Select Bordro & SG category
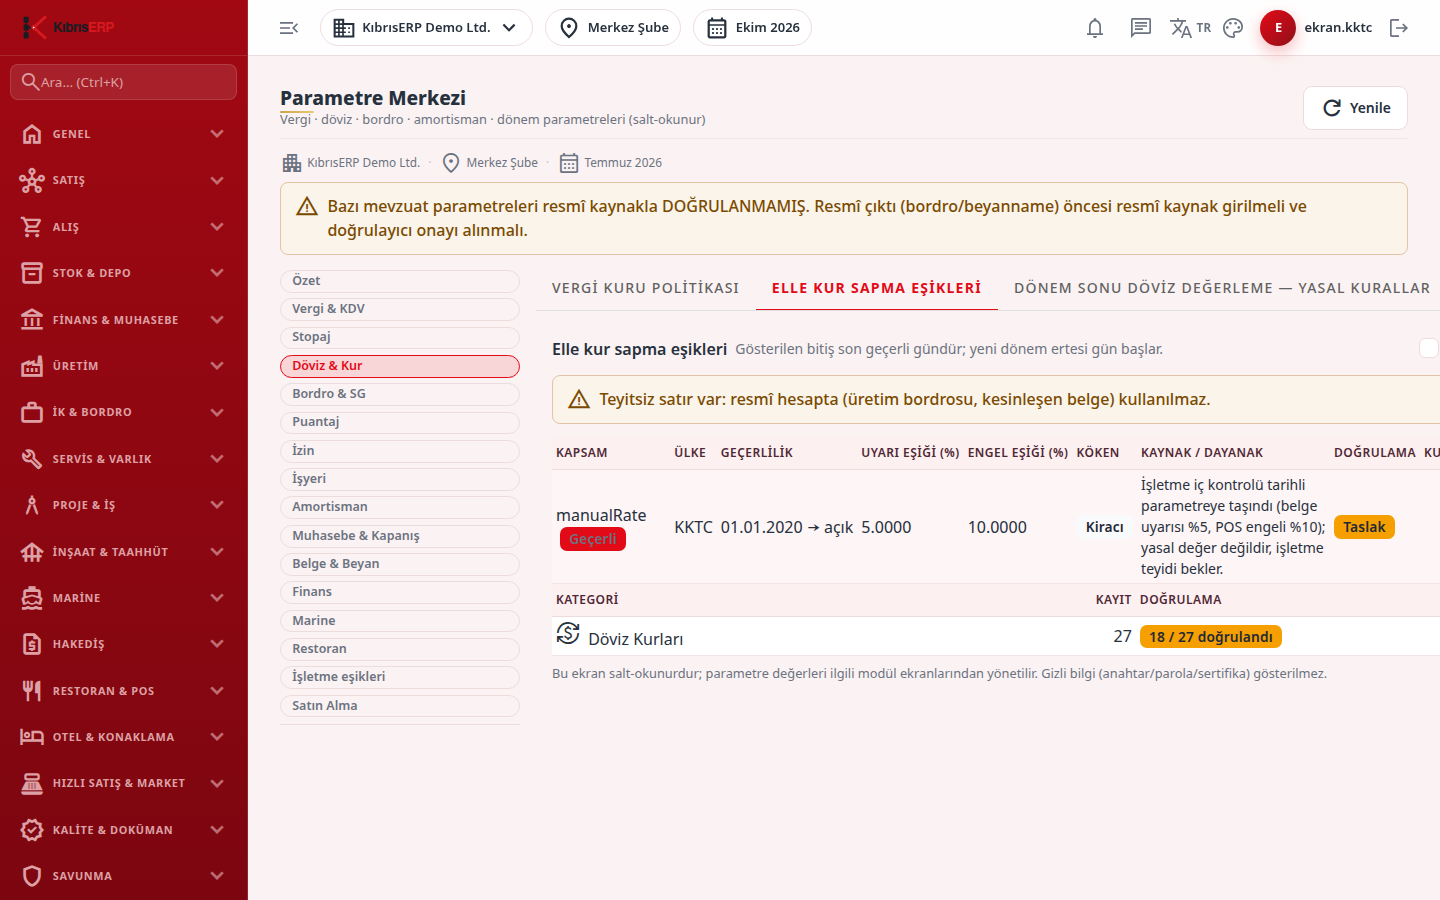 [x=400, y=394]
